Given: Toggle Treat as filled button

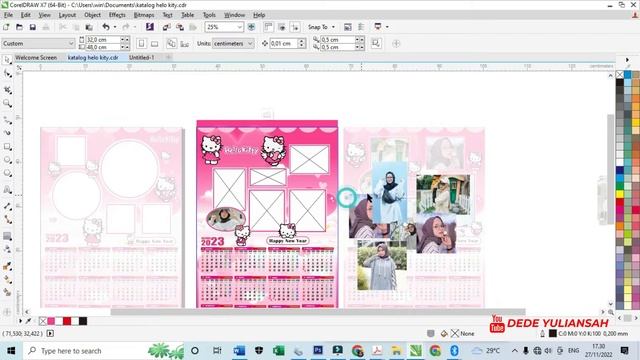Looking at the screenshot, I should tap(376, 43).
